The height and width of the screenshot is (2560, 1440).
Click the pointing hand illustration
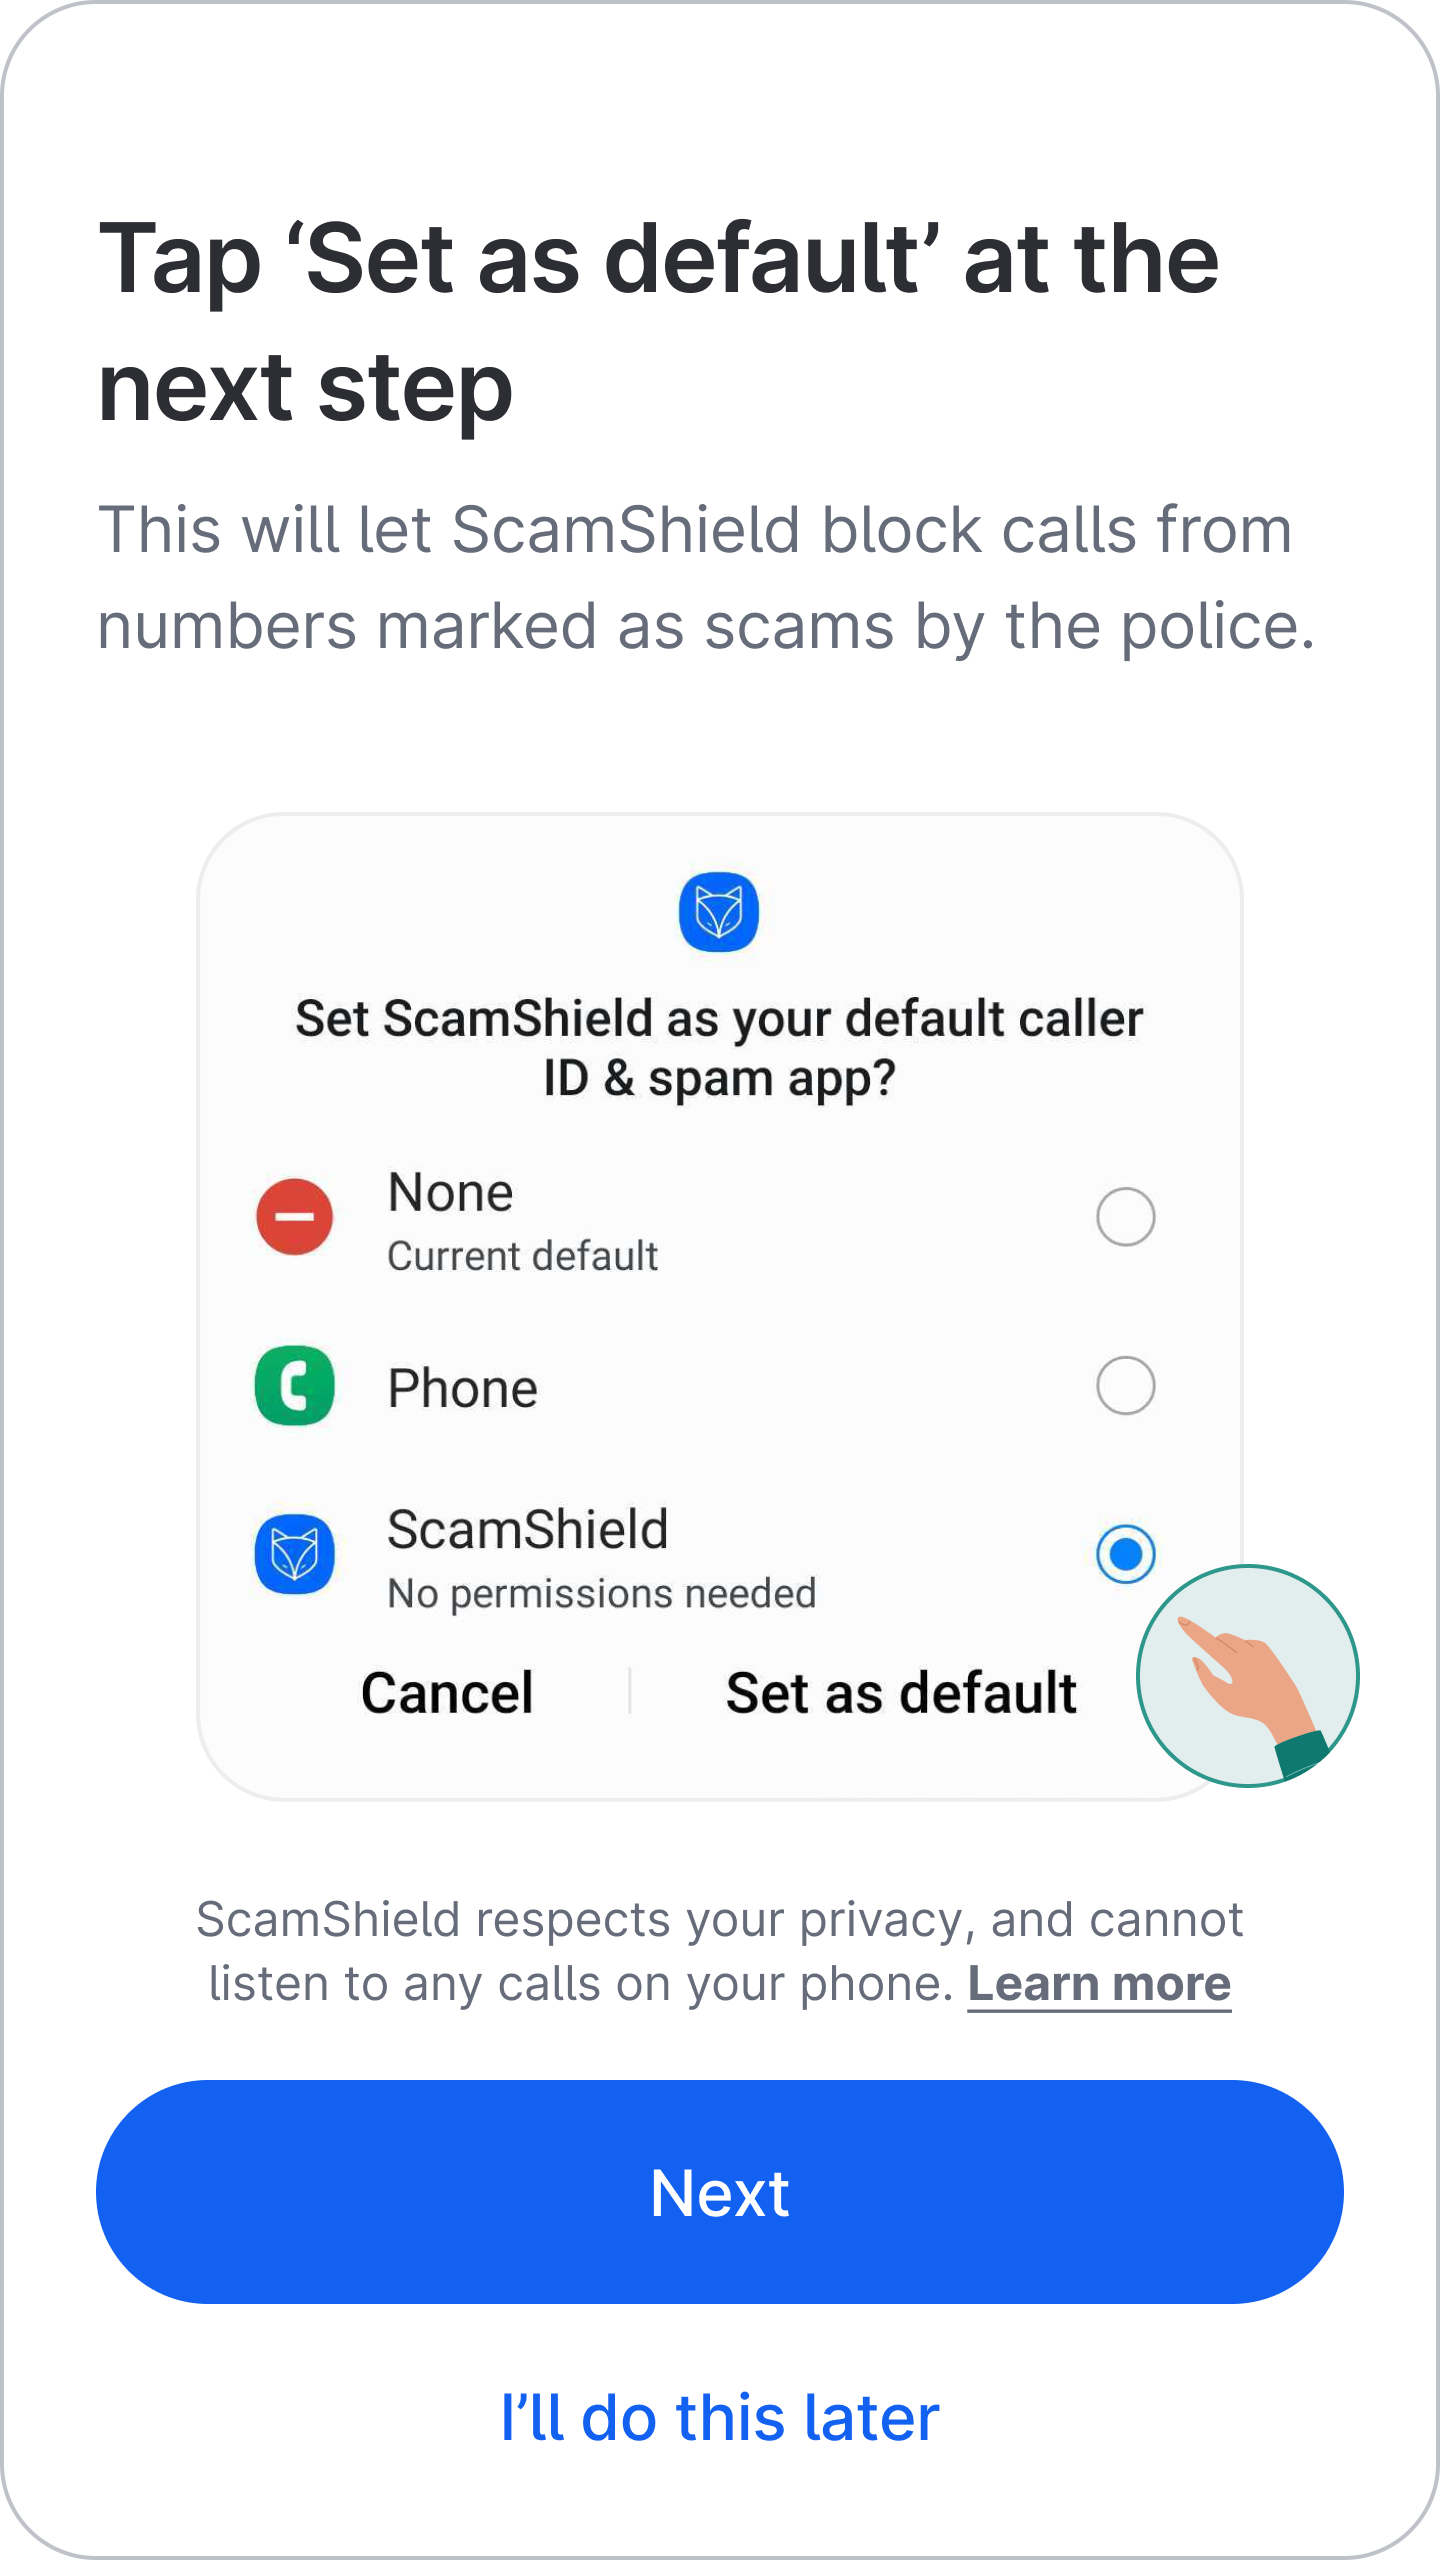[1248, 1676]
